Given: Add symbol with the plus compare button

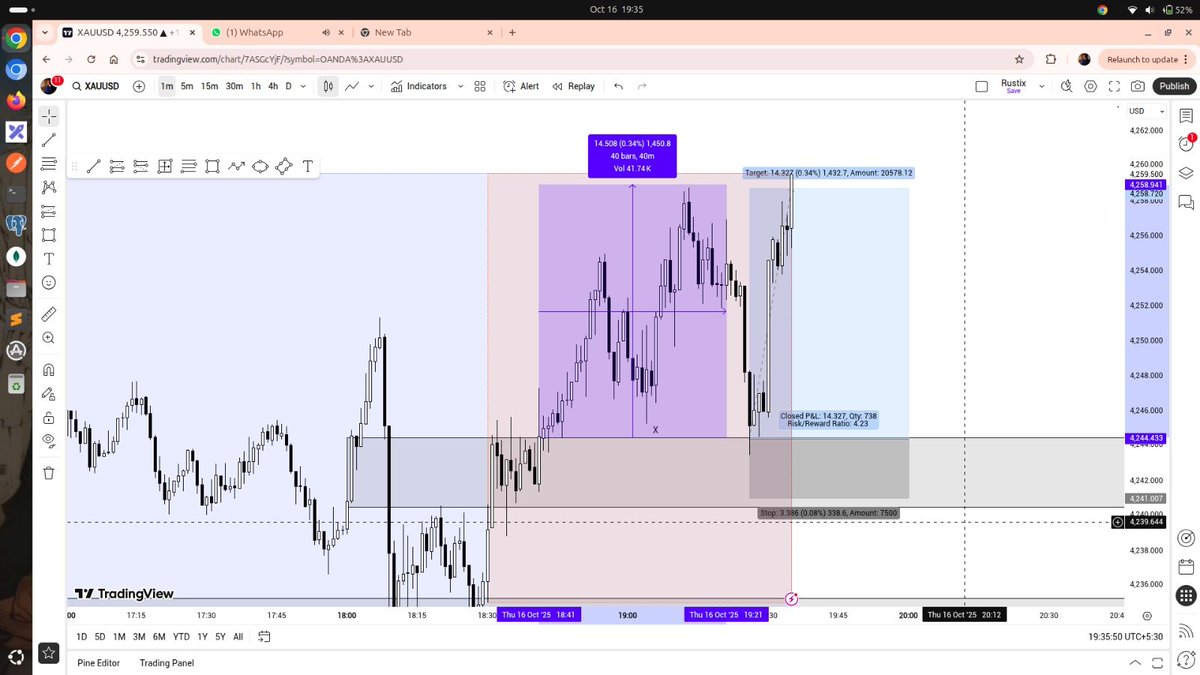Looking at the screenshot, I should [138, 86].
